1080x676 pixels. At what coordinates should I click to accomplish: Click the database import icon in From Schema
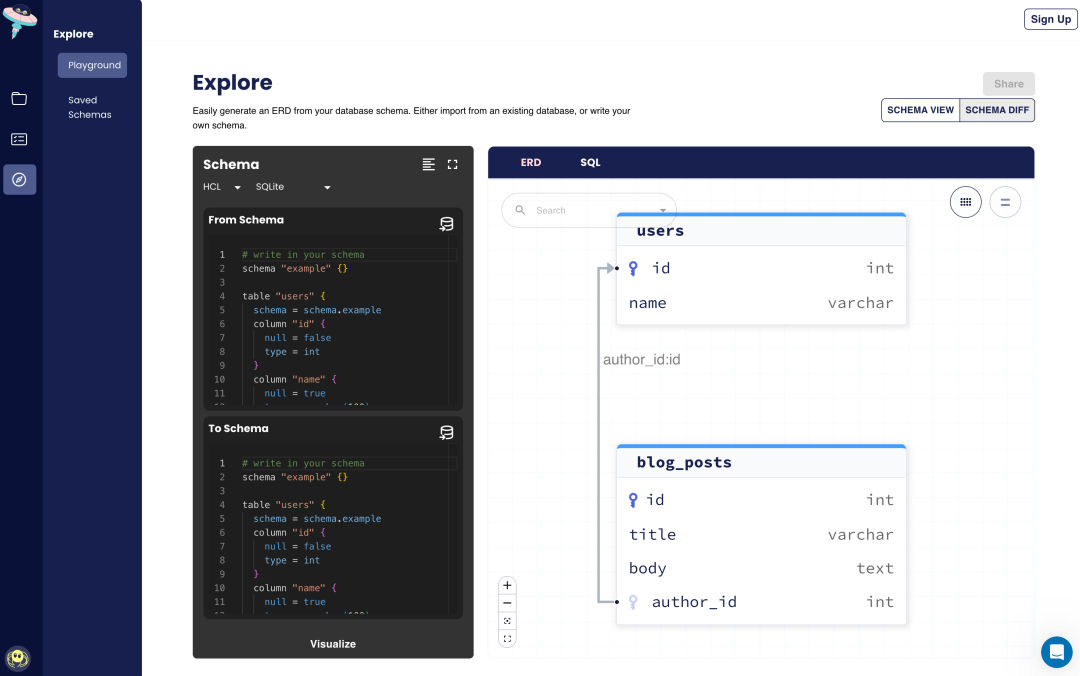446,224
